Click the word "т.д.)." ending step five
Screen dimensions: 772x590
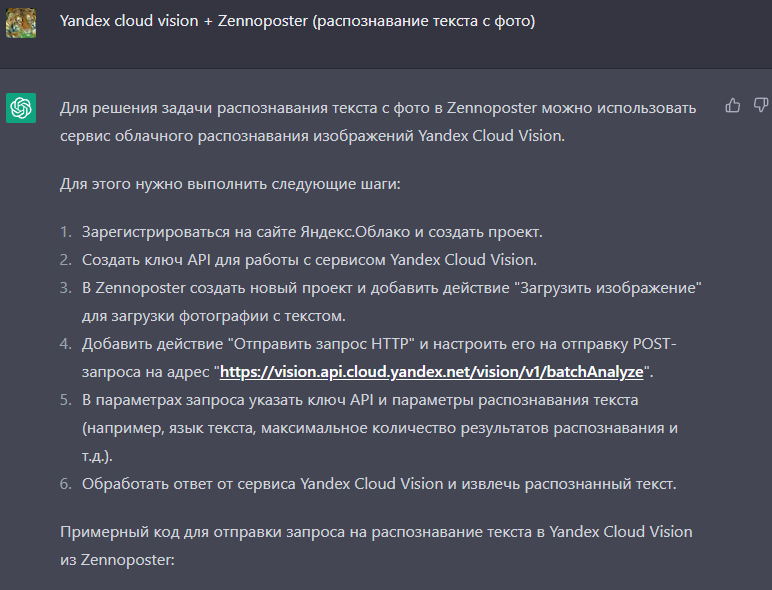pyautogui.click(x=97, y=456)
